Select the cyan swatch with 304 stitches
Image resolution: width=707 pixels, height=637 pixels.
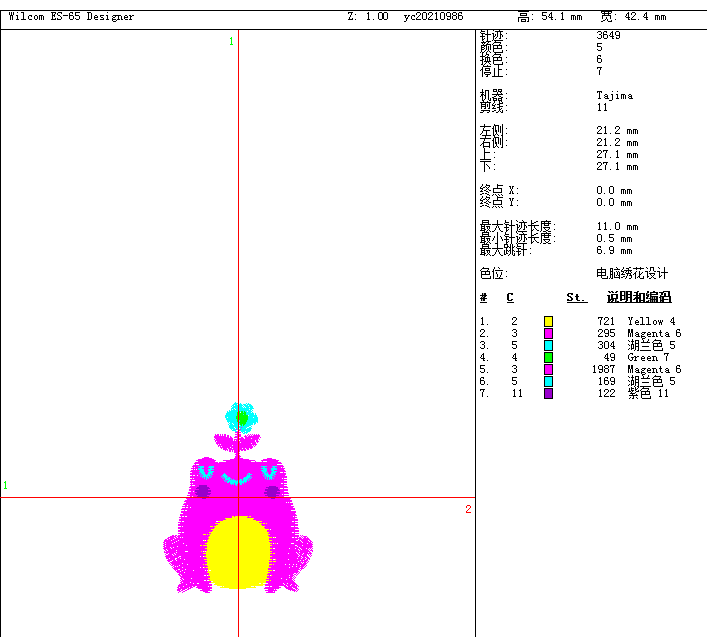coord(548,345)
